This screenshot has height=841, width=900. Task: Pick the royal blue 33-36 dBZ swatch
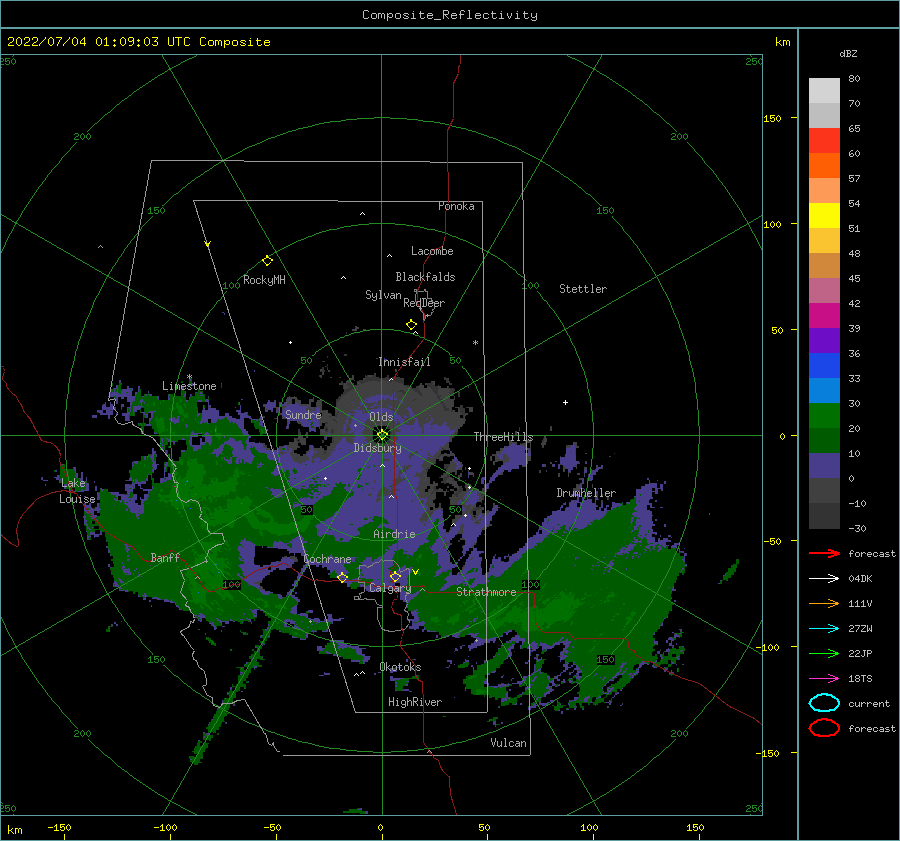(x=824, y=366)
